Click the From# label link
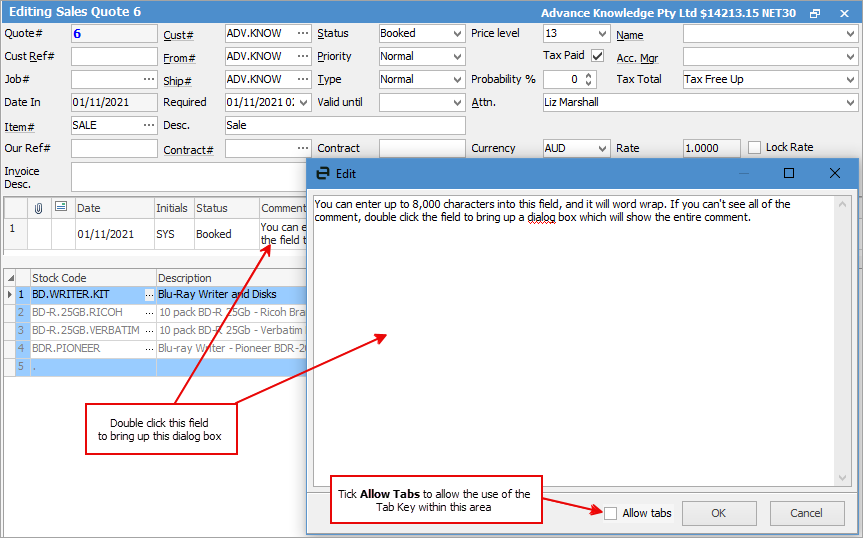863x538 pixels. 179,58
